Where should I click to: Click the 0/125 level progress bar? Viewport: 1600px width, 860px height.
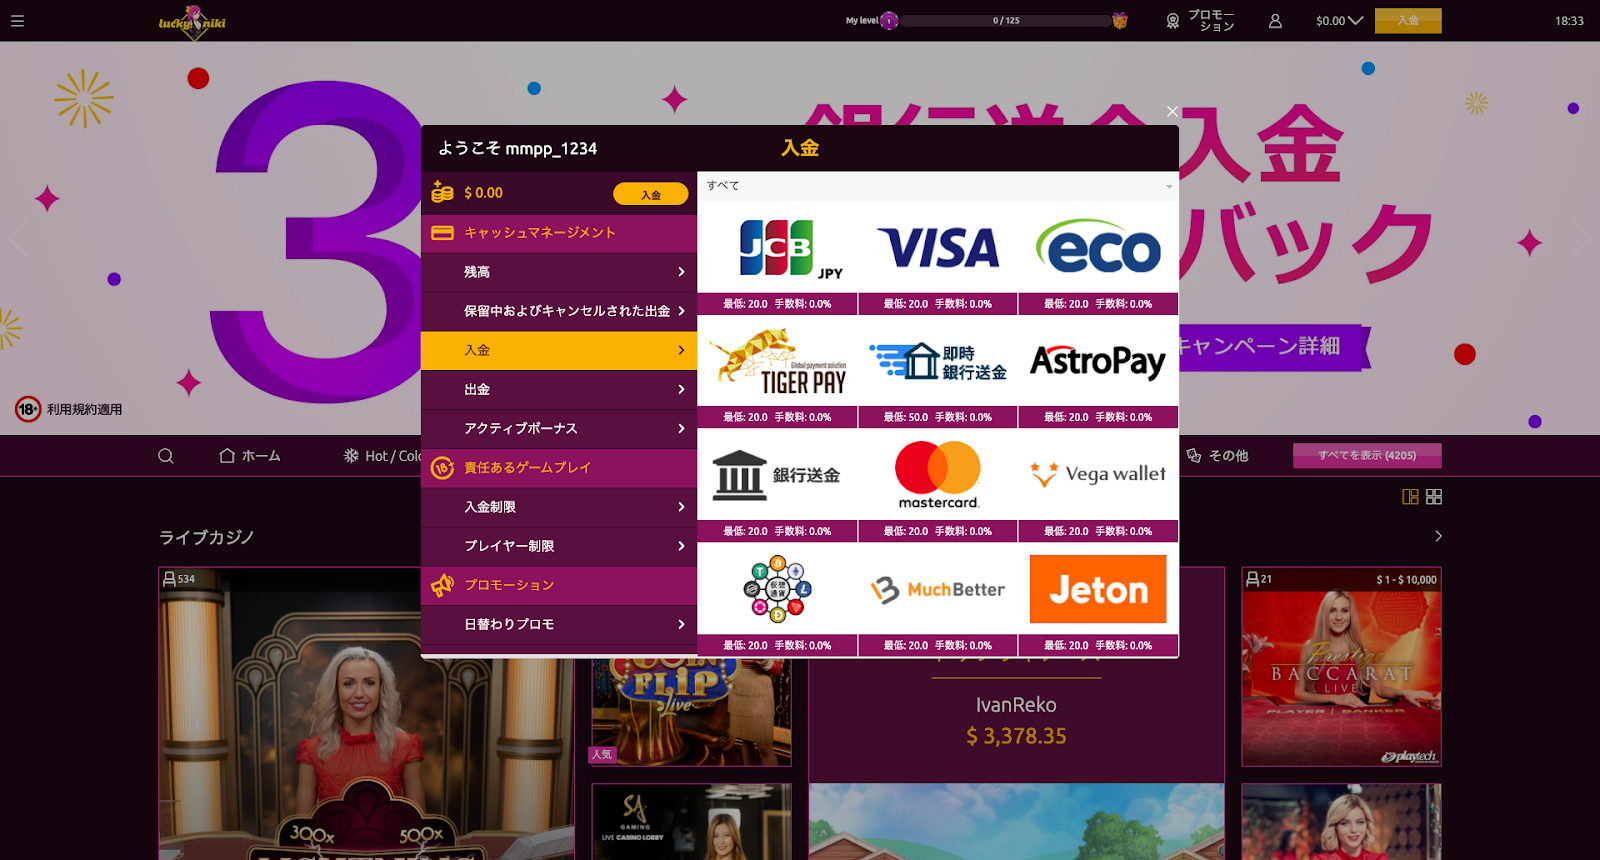pos(1006,21)
